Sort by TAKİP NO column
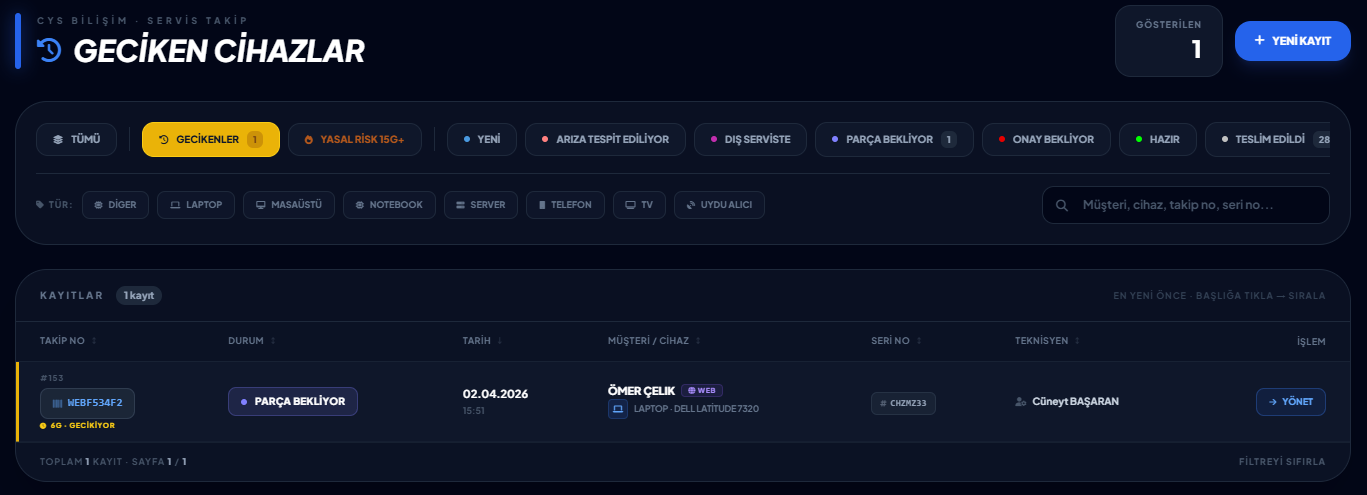 click(x=68, y=341)
